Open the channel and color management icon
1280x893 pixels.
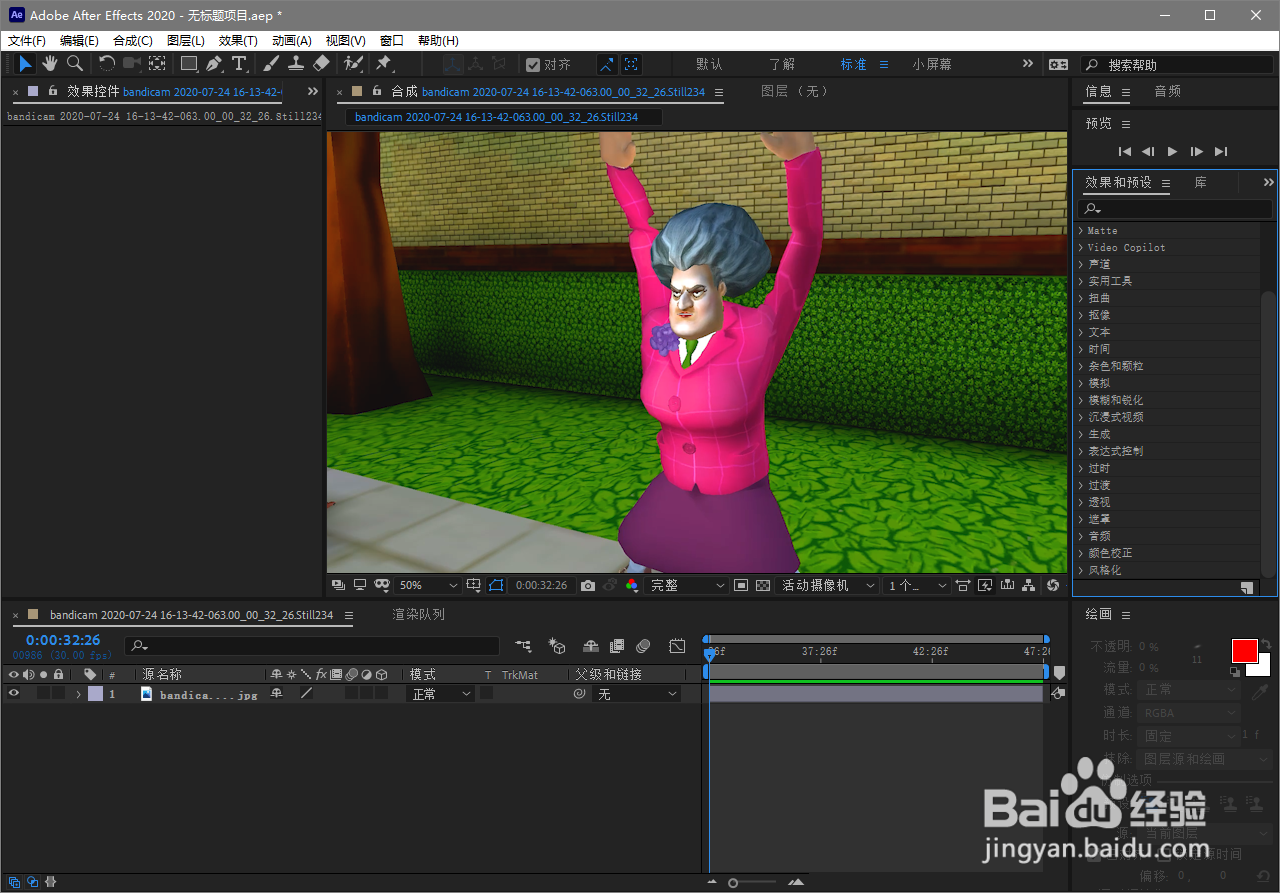(632, 585)
